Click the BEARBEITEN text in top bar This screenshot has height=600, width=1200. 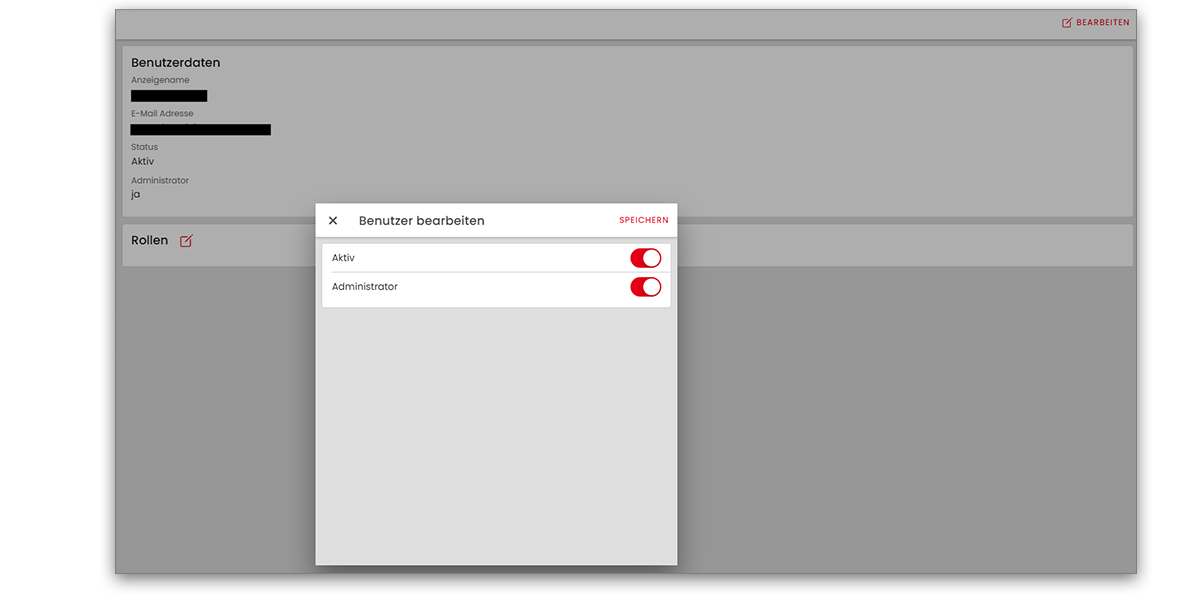[1103, 22]
